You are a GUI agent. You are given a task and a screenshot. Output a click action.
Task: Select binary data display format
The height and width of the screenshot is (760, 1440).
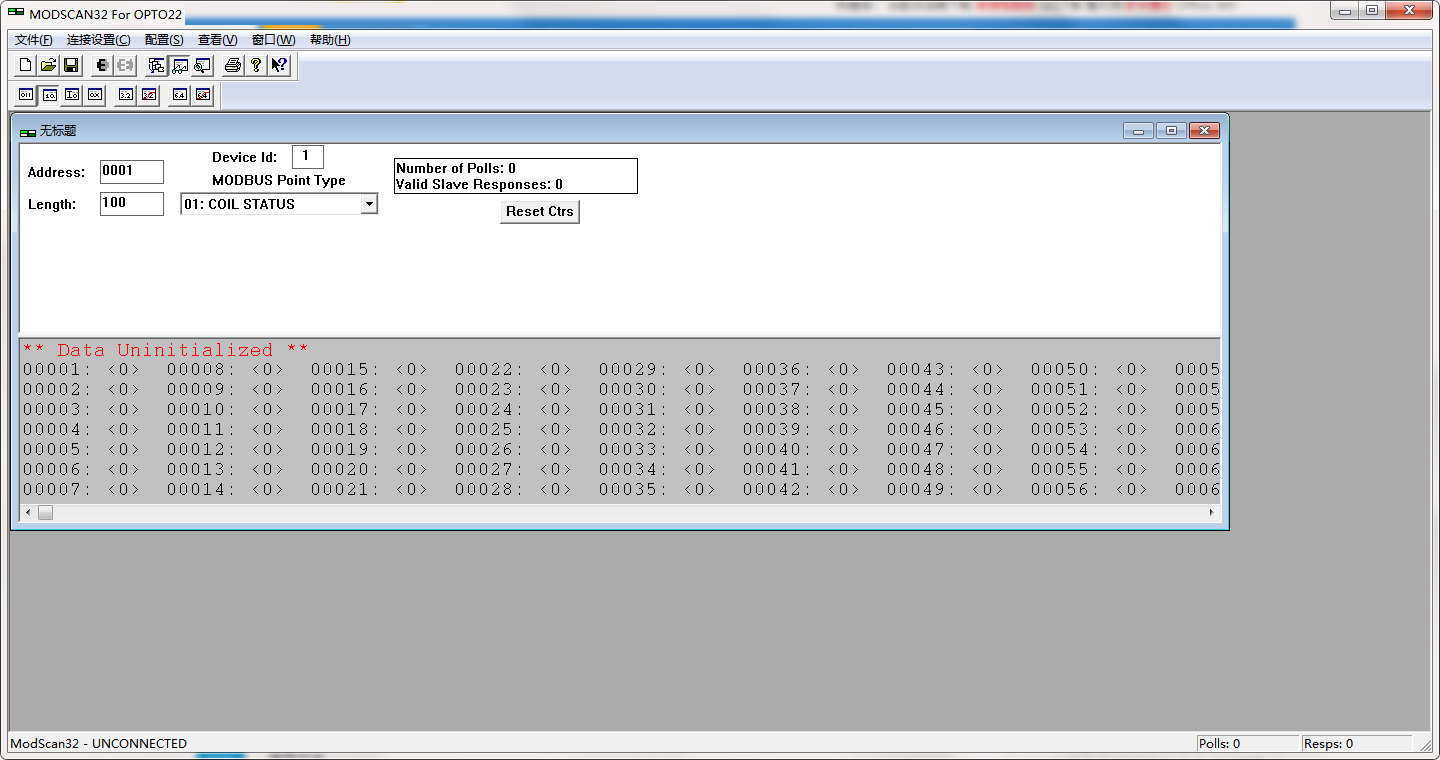(25, 95)
